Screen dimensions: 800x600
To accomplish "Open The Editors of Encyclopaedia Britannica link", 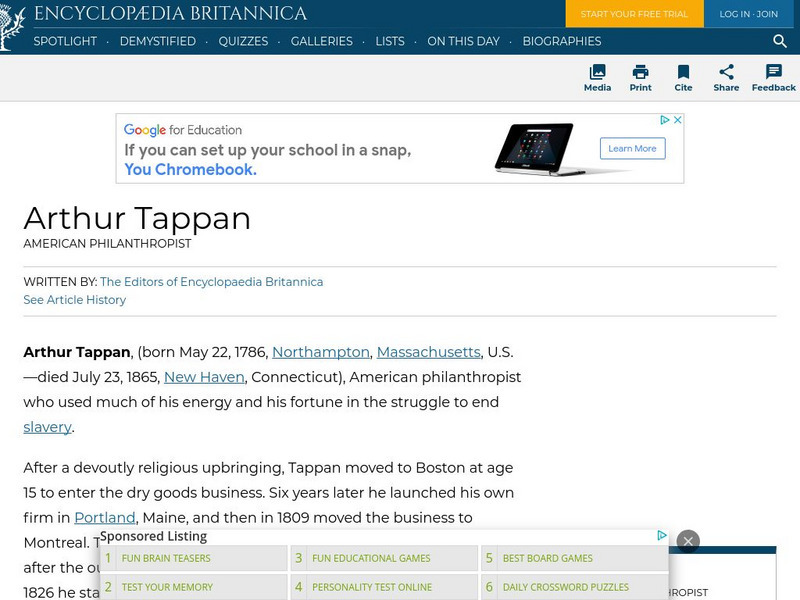I will click(x=211, y=282).
